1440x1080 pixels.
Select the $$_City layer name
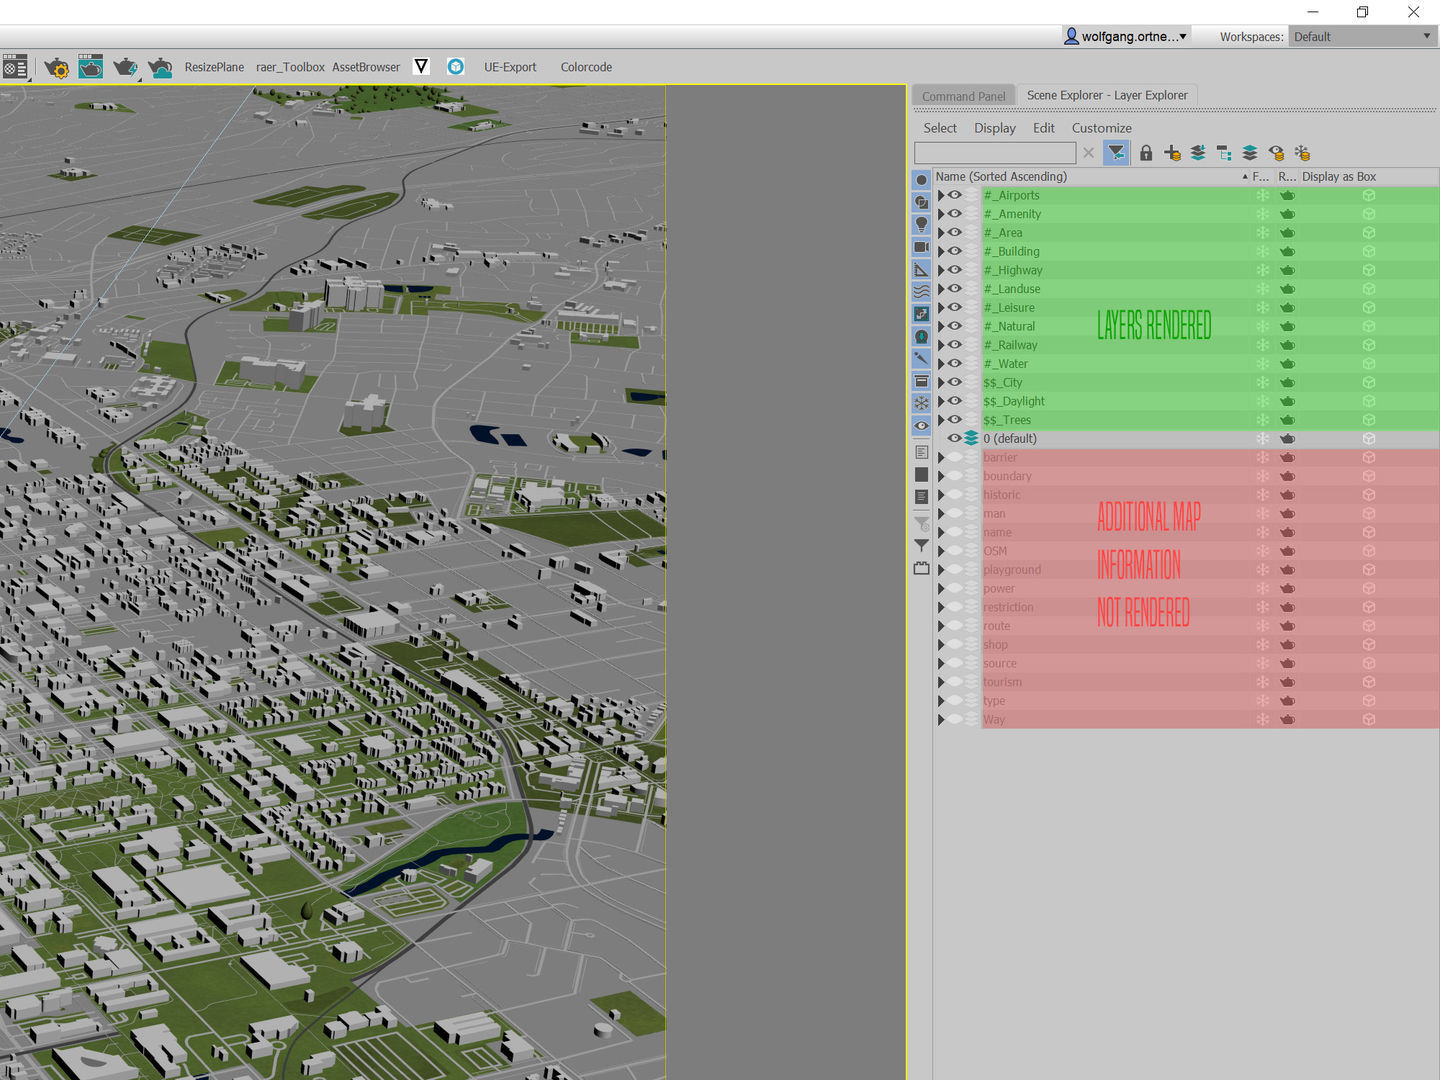tap(1002, 382)
